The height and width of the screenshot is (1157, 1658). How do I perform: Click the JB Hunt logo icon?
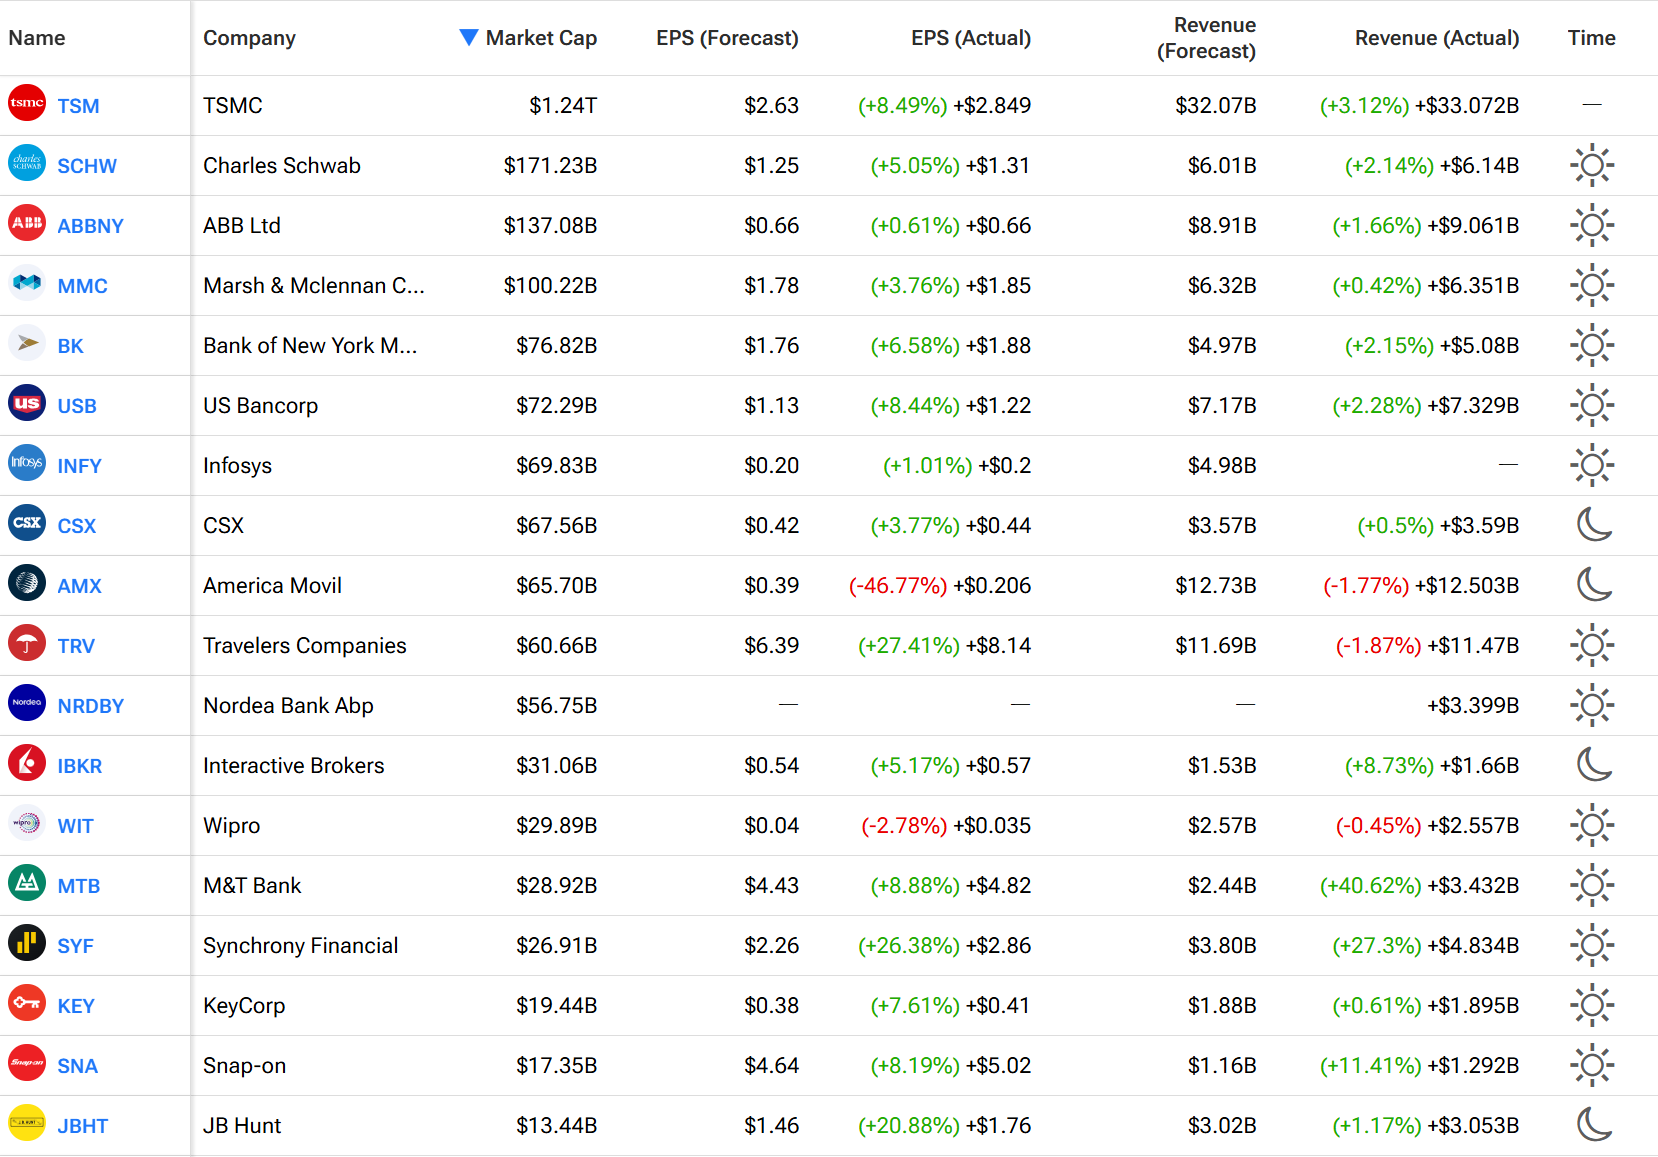click(x=27, y=1123)
